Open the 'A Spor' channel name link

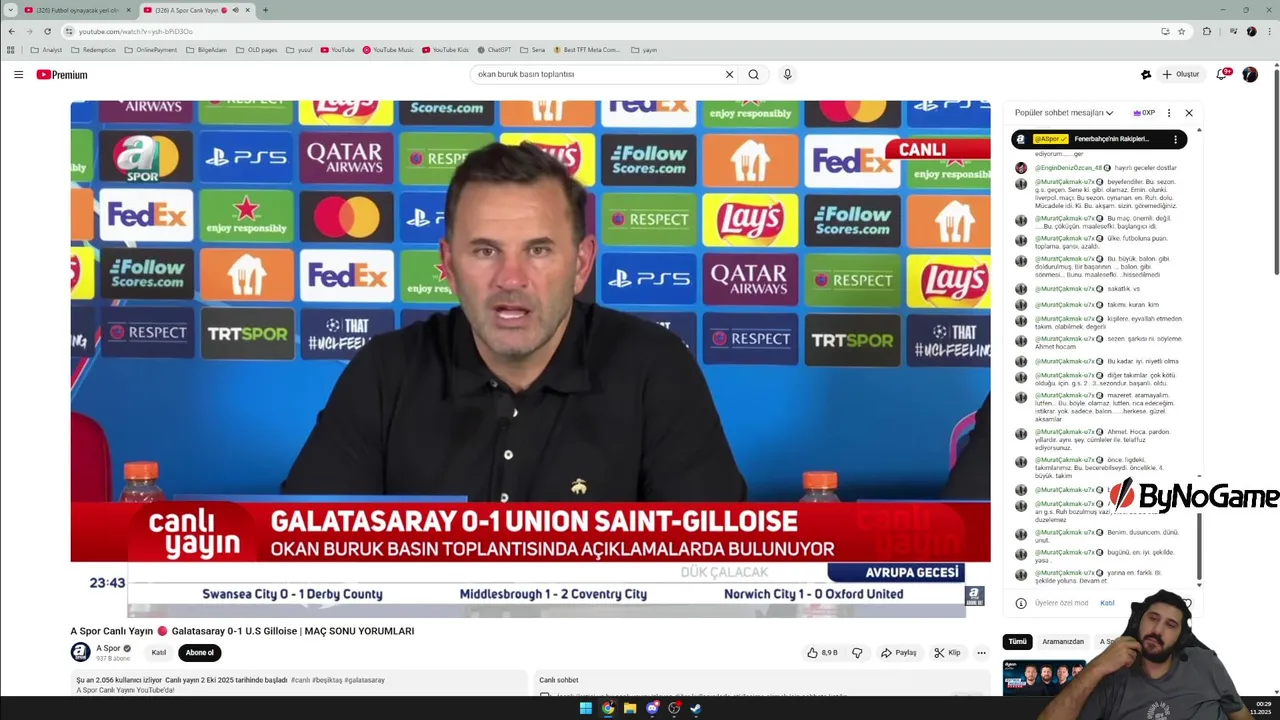click(108, 648)
